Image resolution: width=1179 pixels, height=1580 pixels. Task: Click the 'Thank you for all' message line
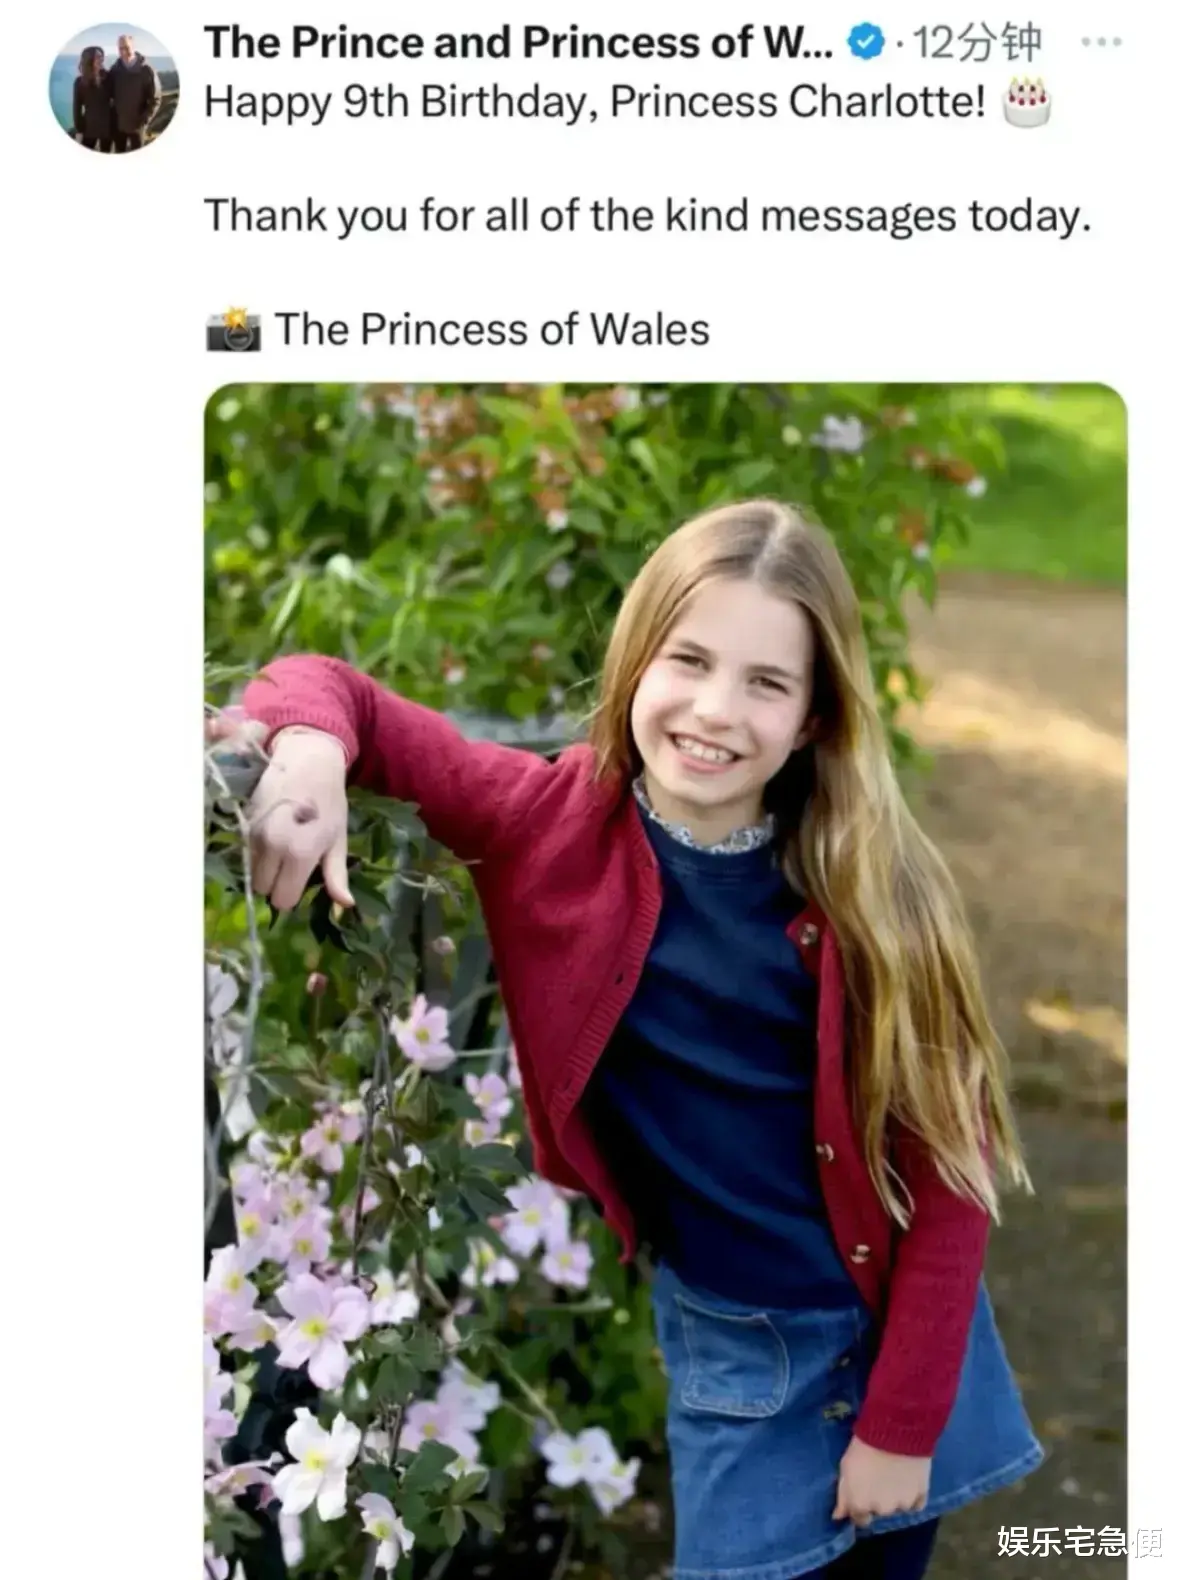pyautogui.click(x=647, y=215)
